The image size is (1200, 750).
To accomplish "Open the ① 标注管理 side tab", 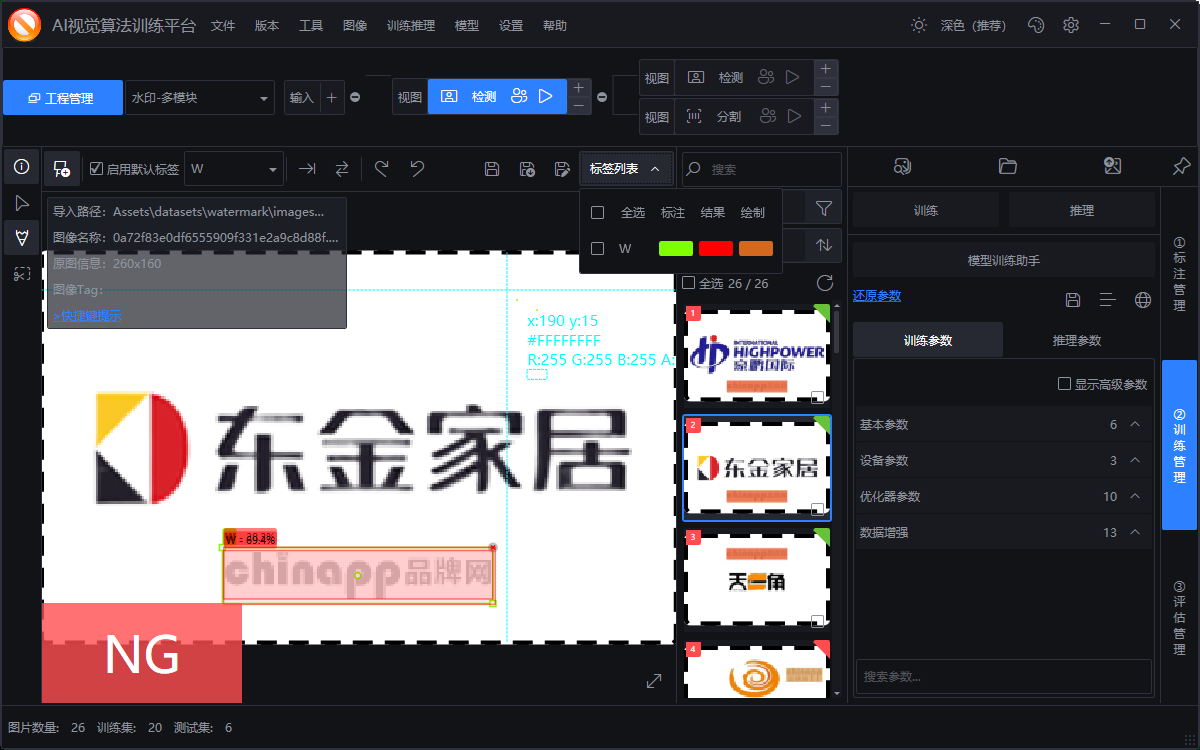I will click(1180, 274).
